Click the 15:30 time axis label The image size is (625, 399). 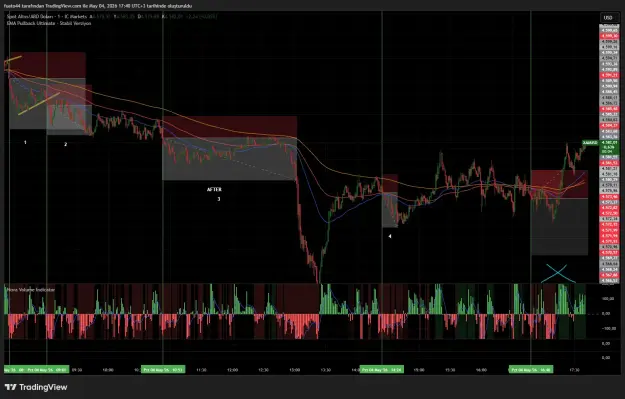click(x=450, y=370)
